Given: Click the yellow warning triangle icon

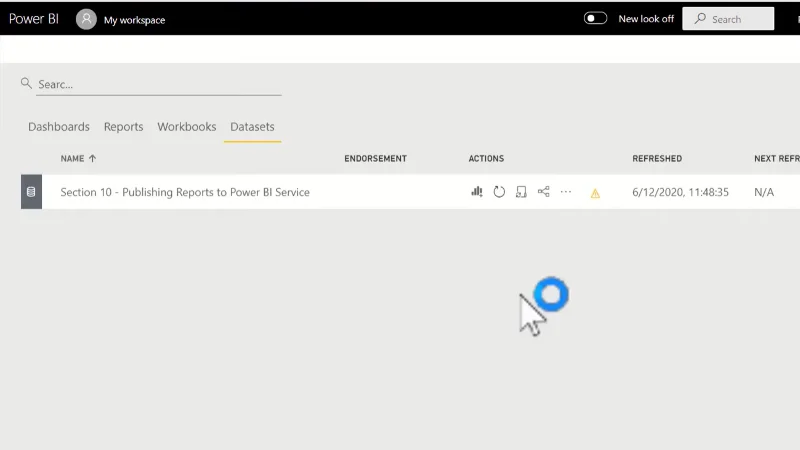Looking at the screenshot, I should pyautogui.click(x=595, y=193).
